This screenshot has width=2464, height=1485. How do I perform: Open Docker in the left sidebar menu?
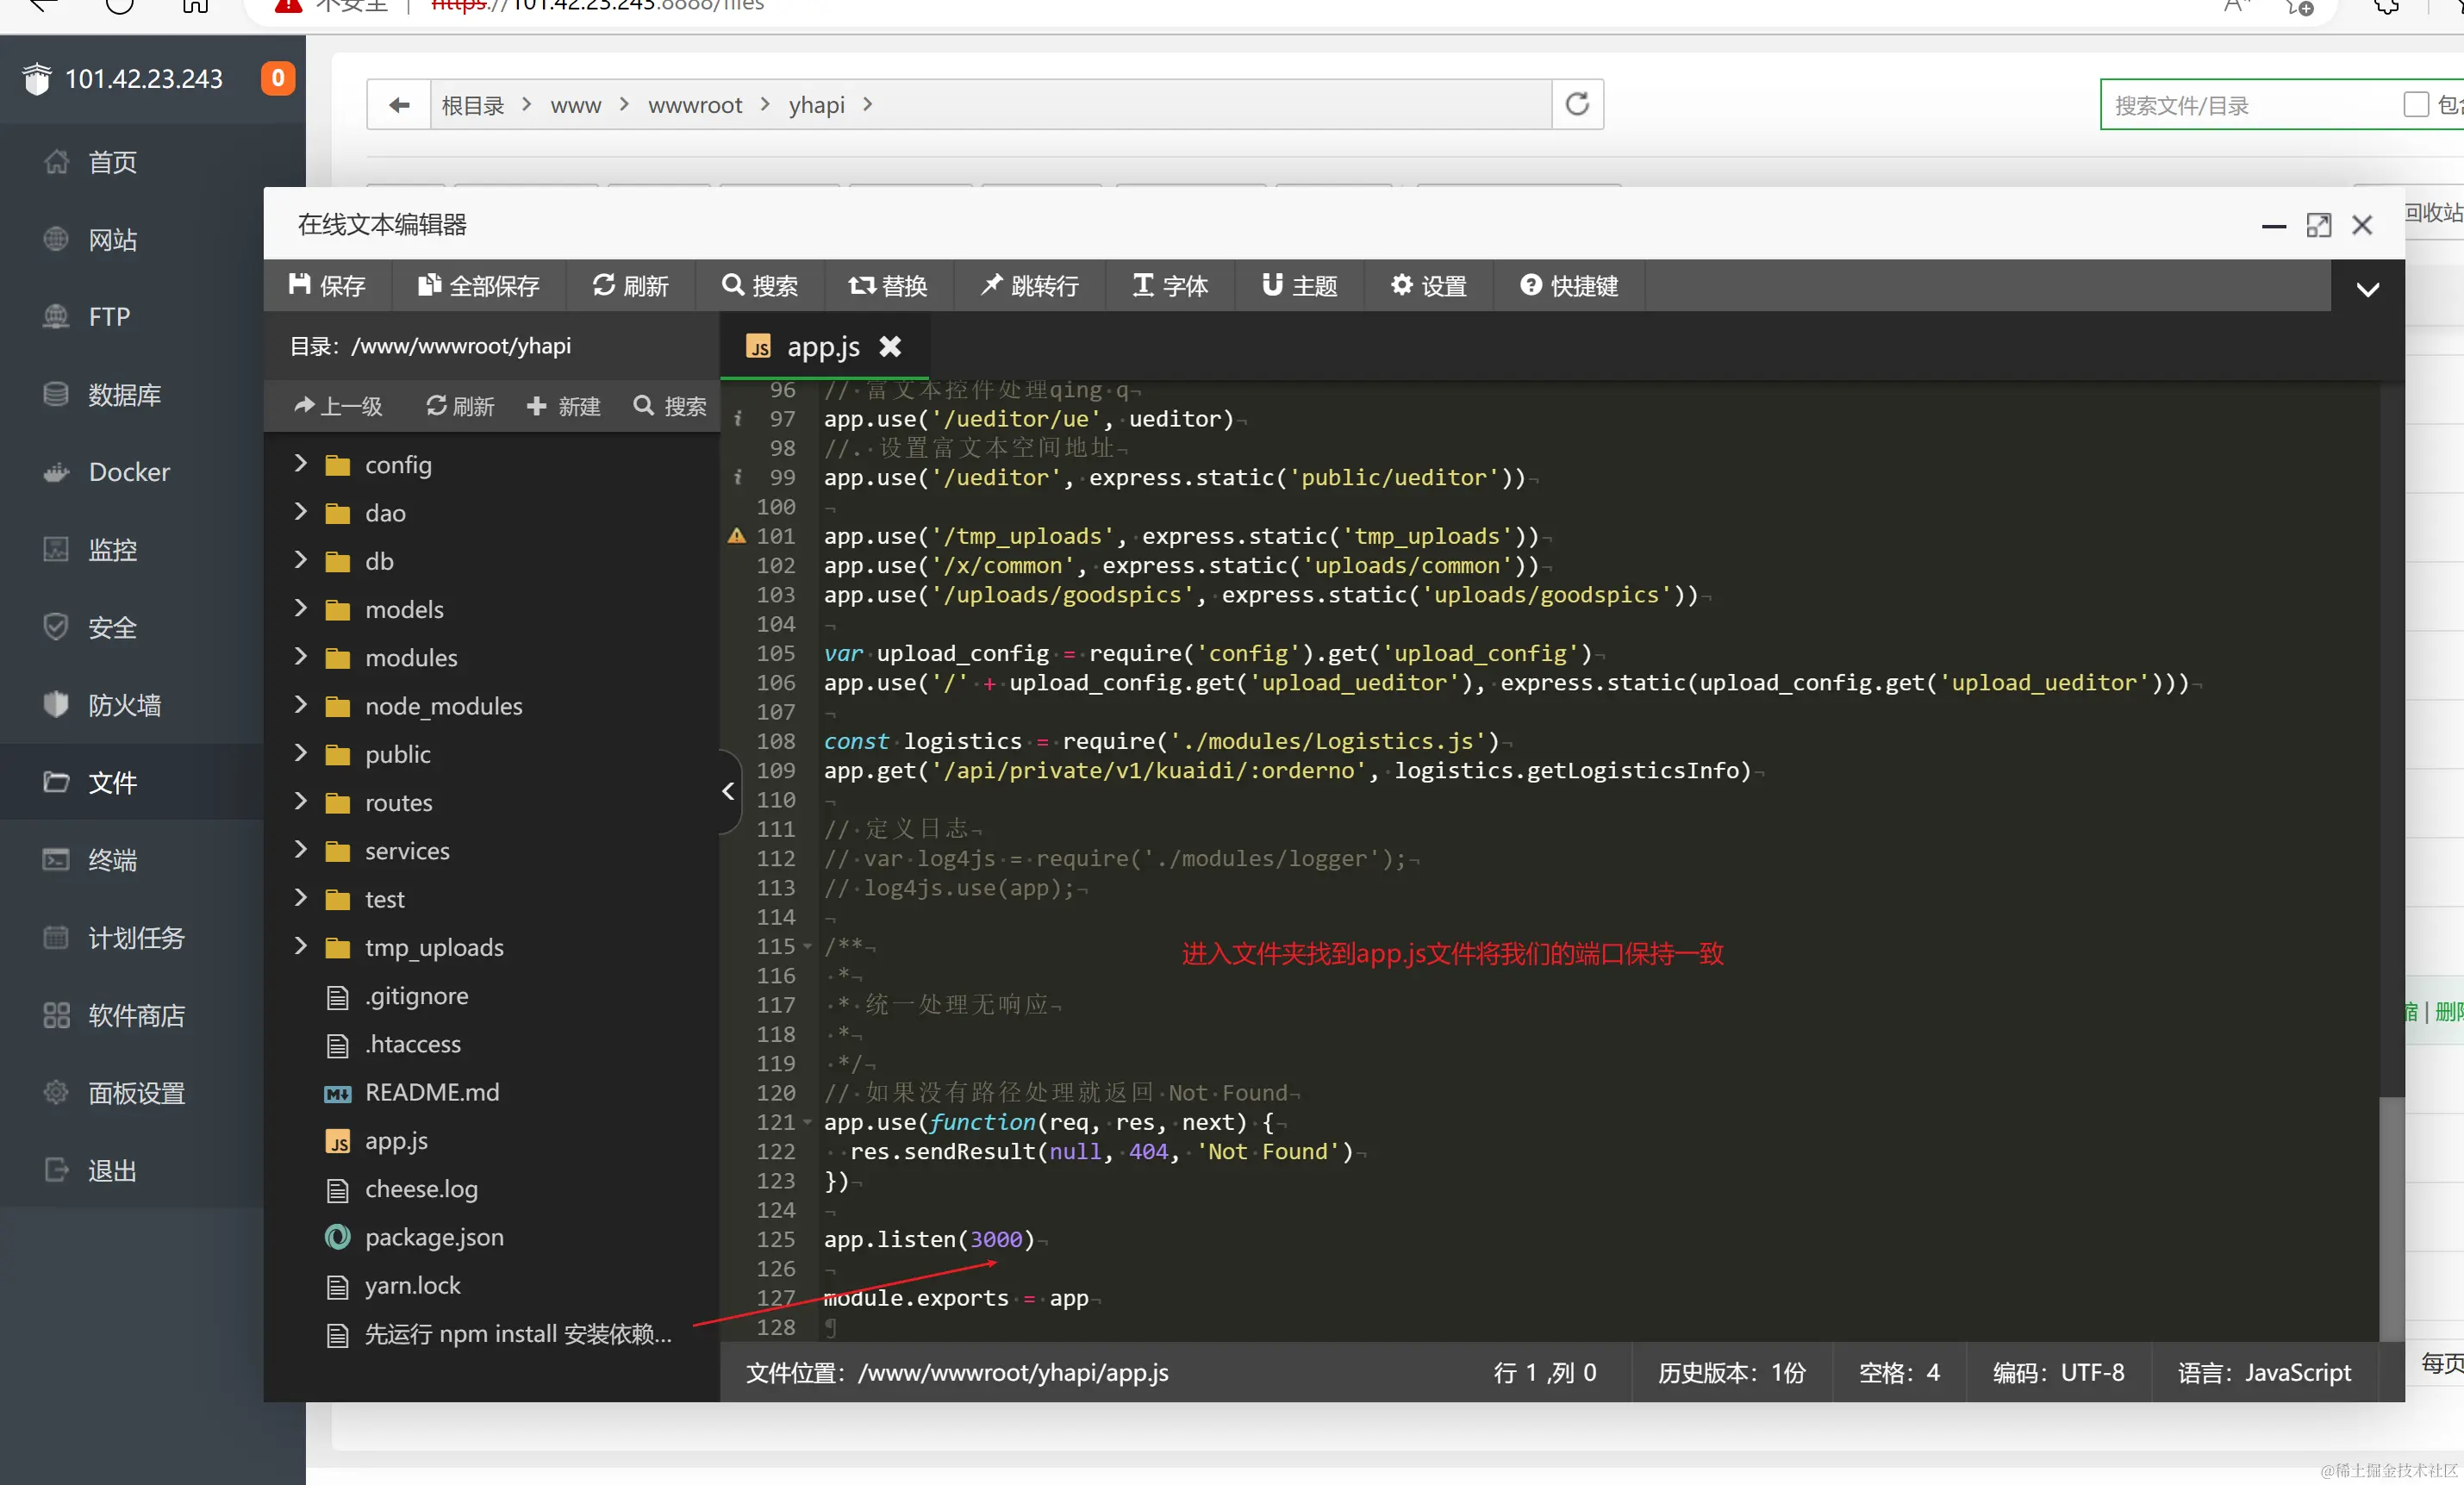point(129,472)
